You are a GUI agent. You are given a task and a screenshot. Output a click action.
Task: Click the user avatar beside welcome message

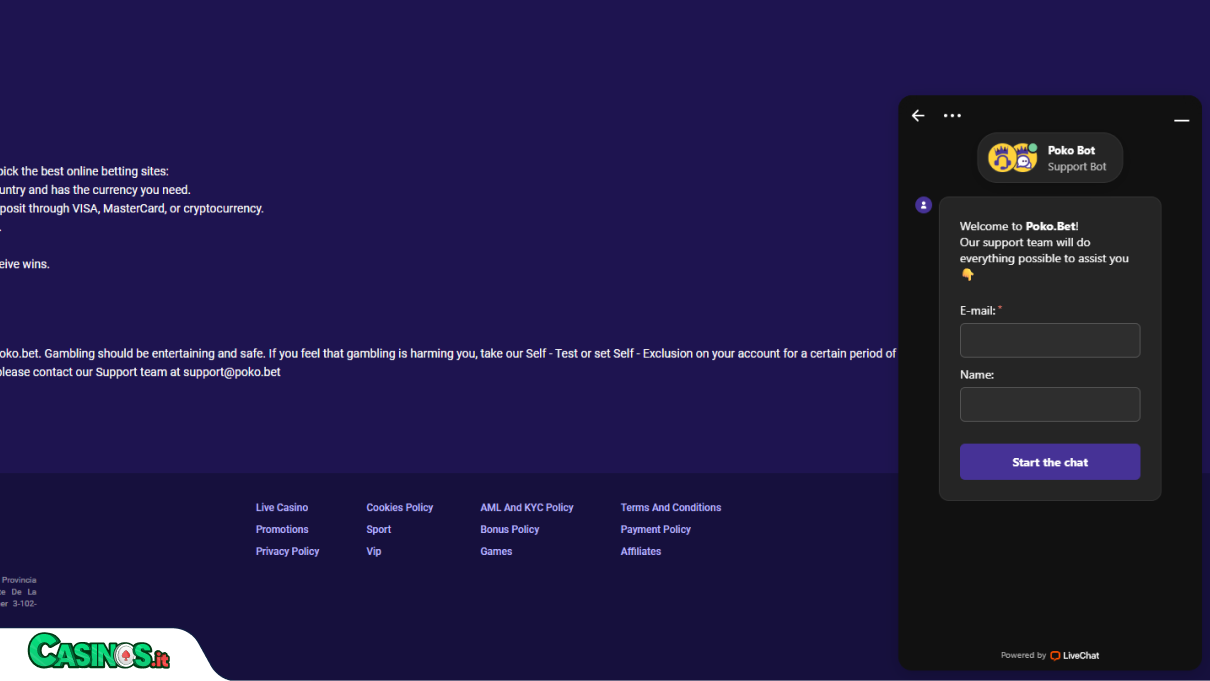pos(924,205)
